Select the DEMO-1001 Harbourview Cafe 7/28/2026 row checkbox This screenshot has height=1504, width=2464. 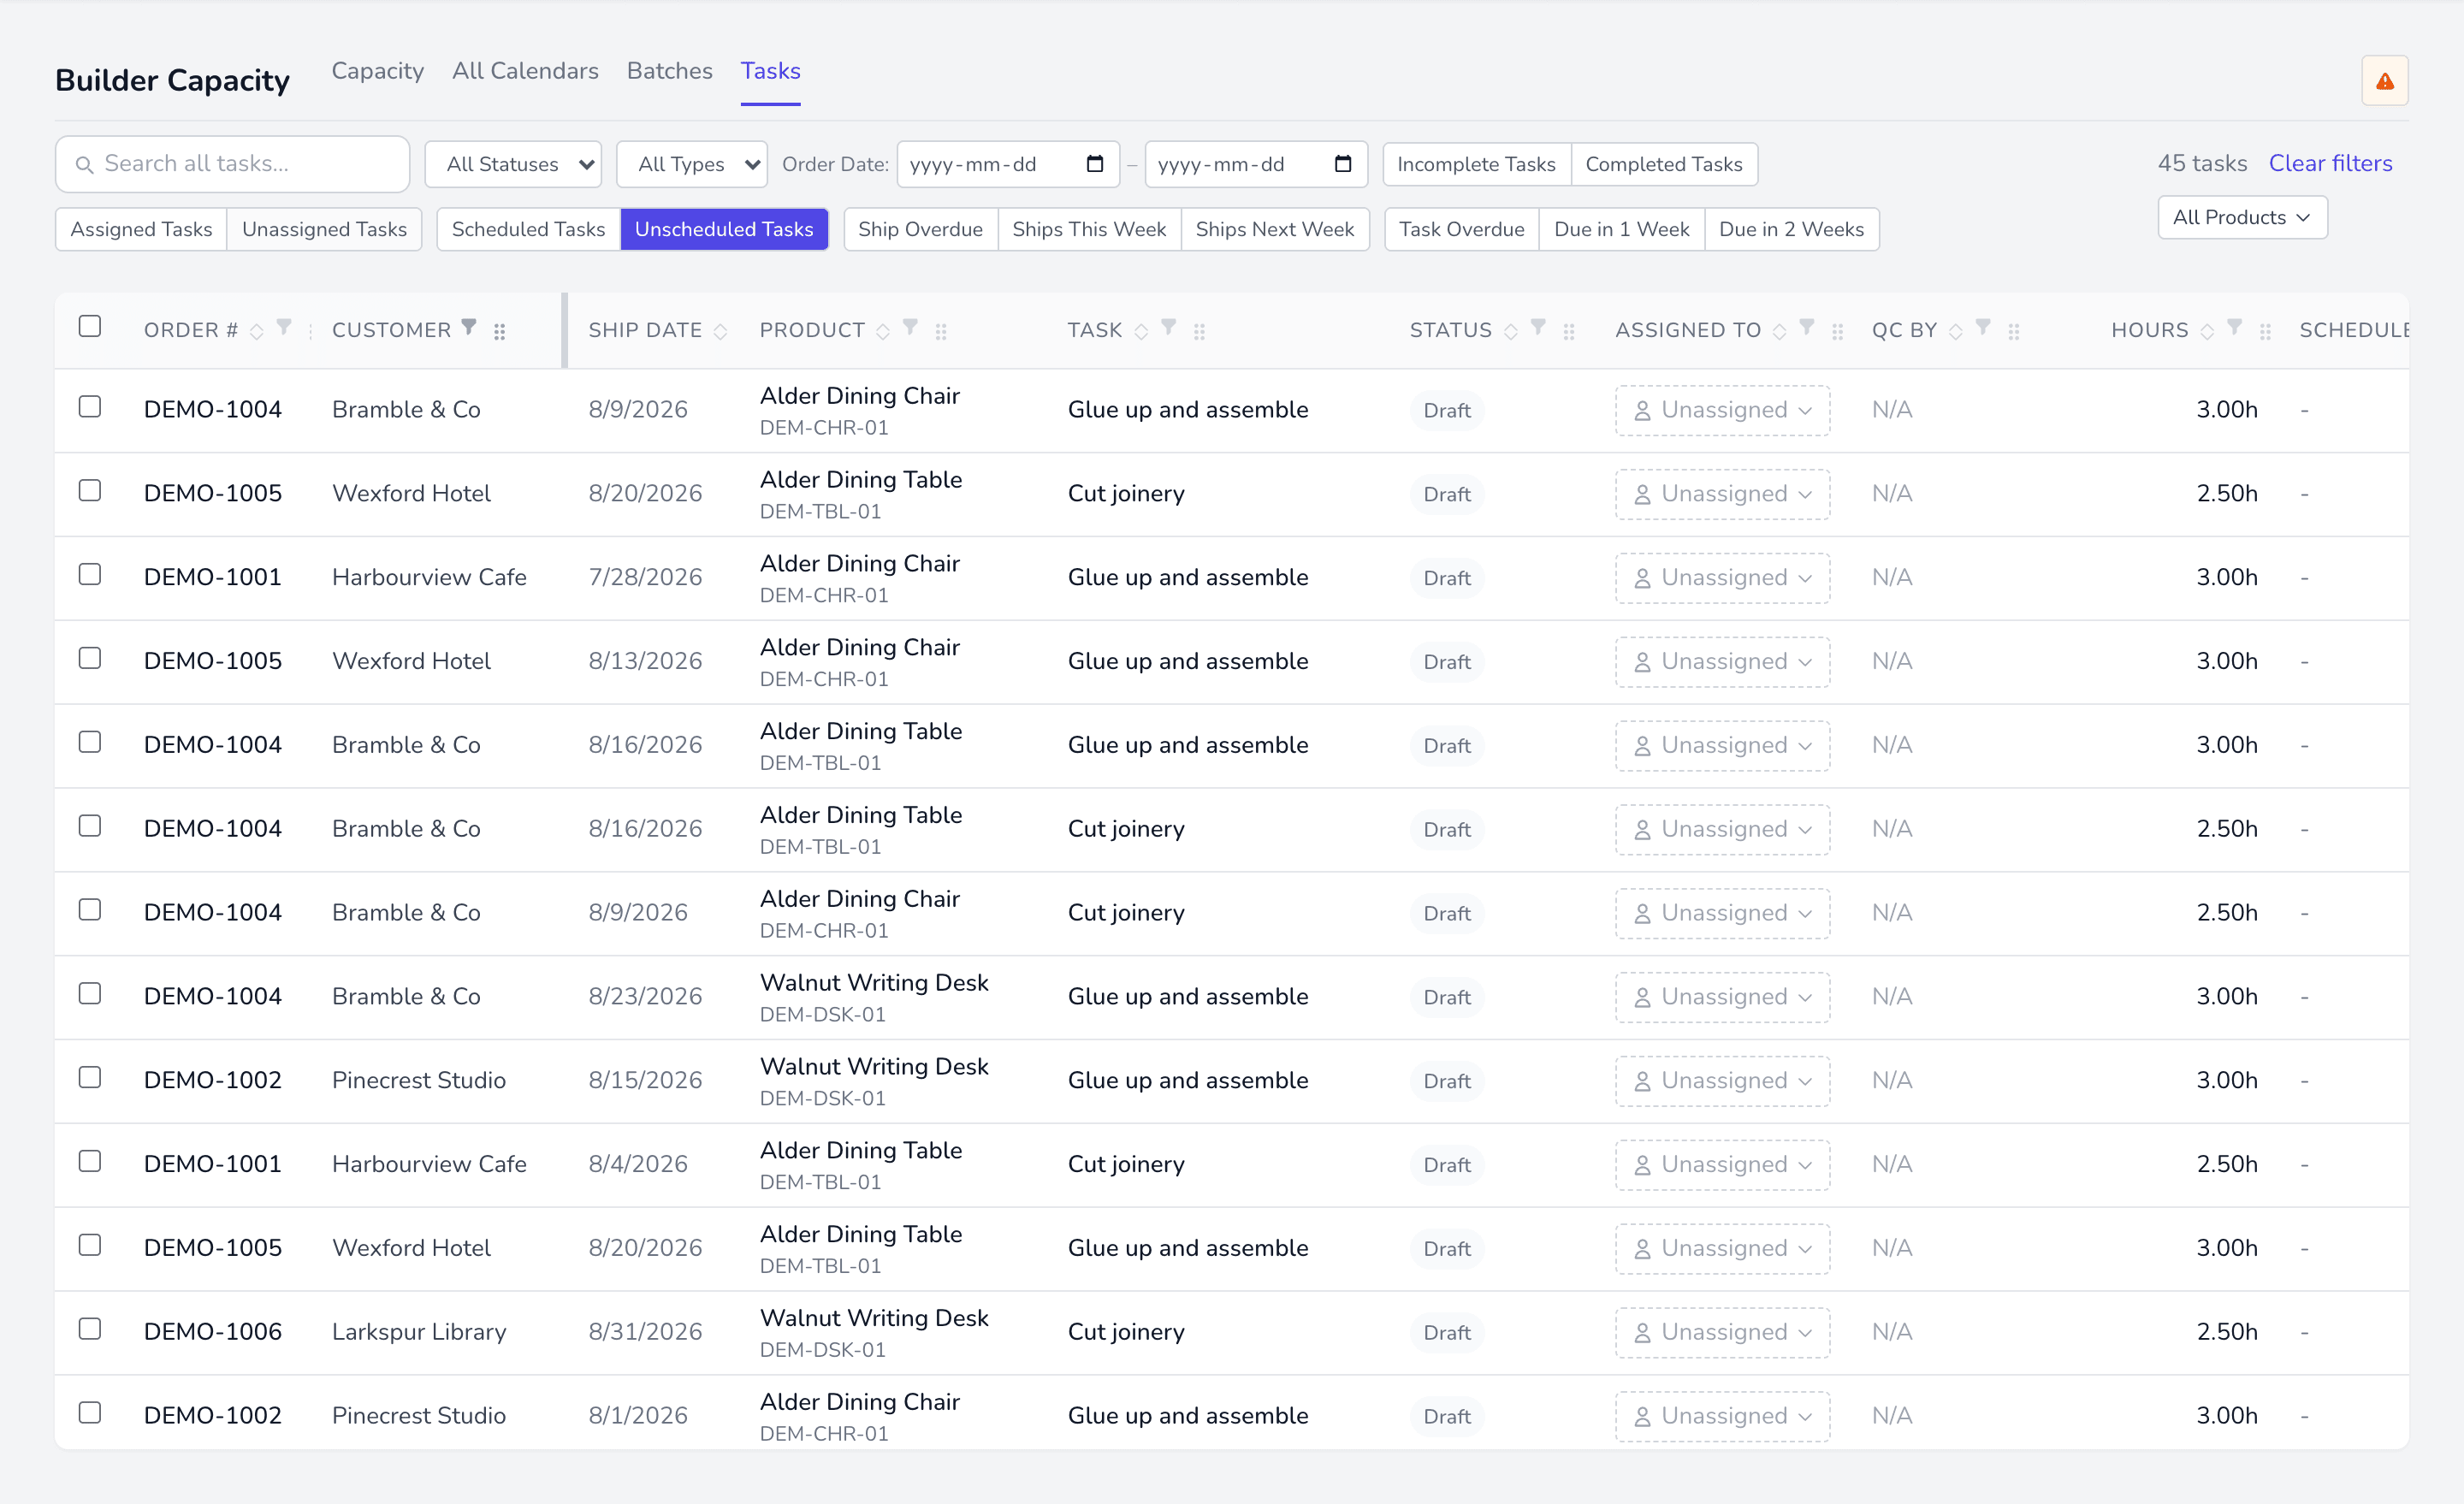pos(90,575)
